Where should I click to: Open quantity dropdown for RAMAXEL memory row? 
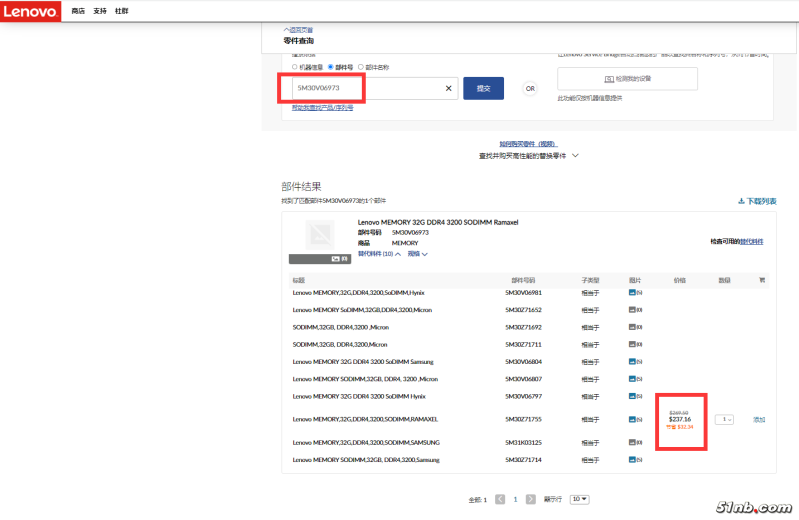click(724, 419)
